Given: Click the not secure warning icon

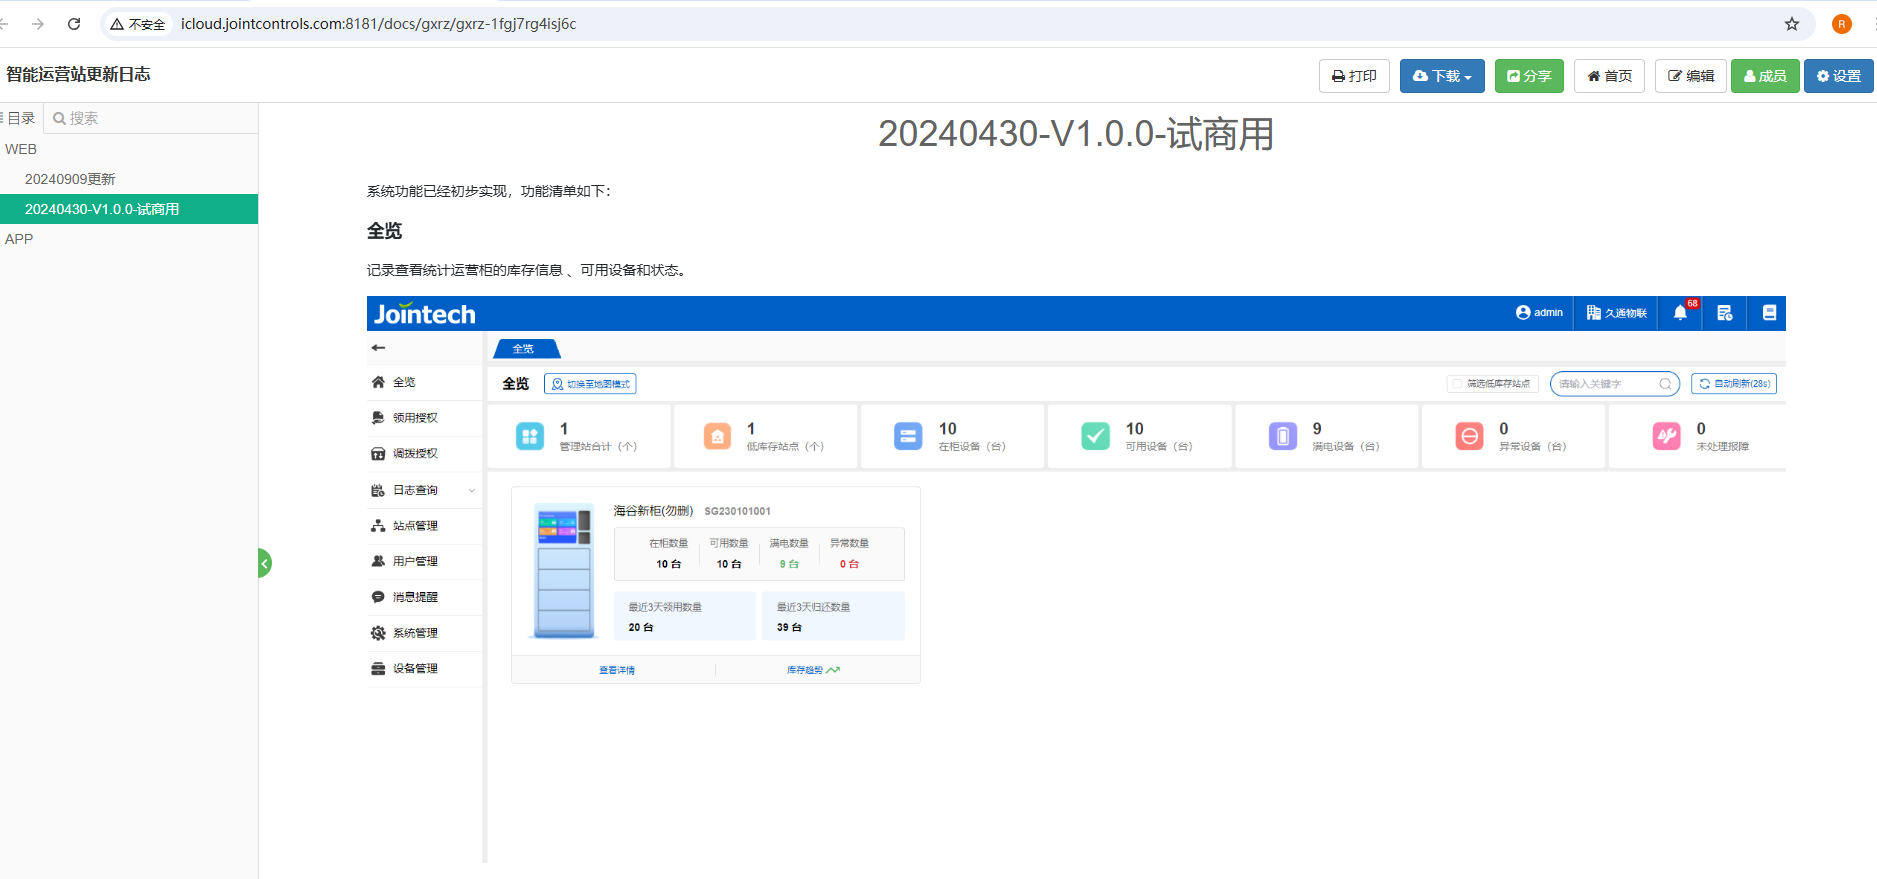Looking at the screenshot, I should 118,24.
